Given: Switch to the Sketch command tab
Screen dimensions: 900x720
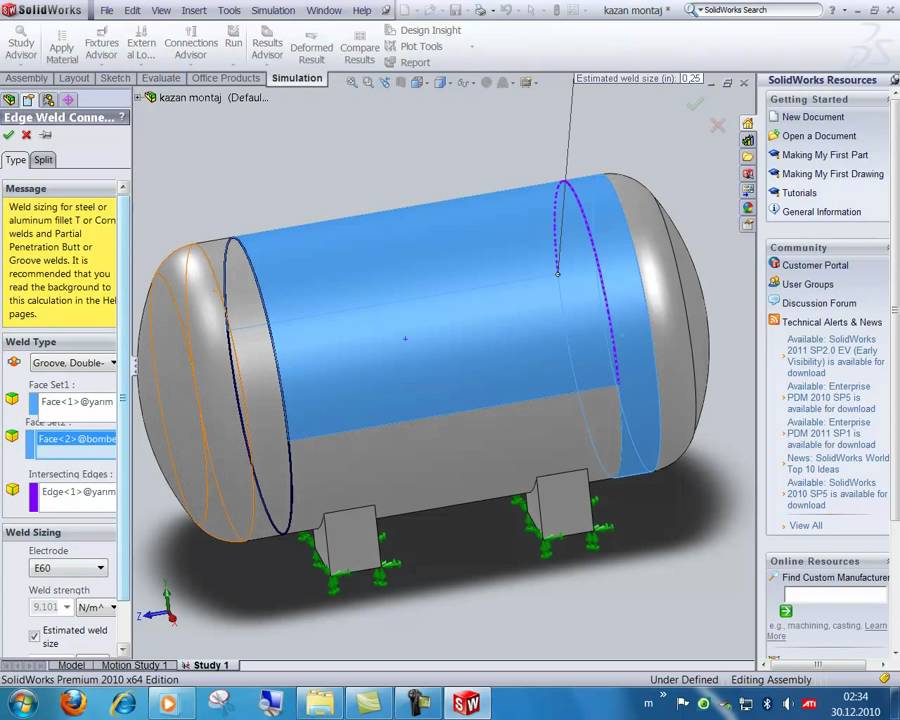Looking at the screenshot, I should (115, 78).
